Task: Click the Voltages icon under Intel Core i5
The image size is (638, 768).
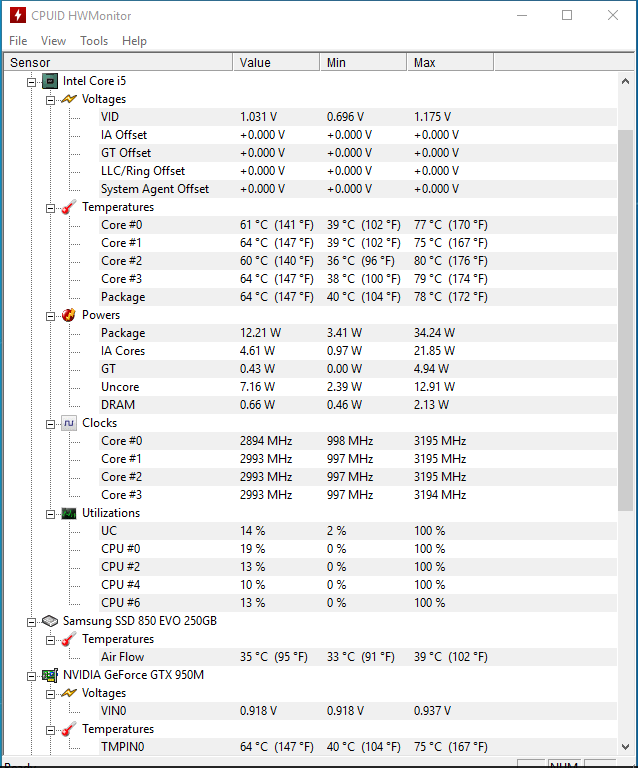Action: [69, 99]
